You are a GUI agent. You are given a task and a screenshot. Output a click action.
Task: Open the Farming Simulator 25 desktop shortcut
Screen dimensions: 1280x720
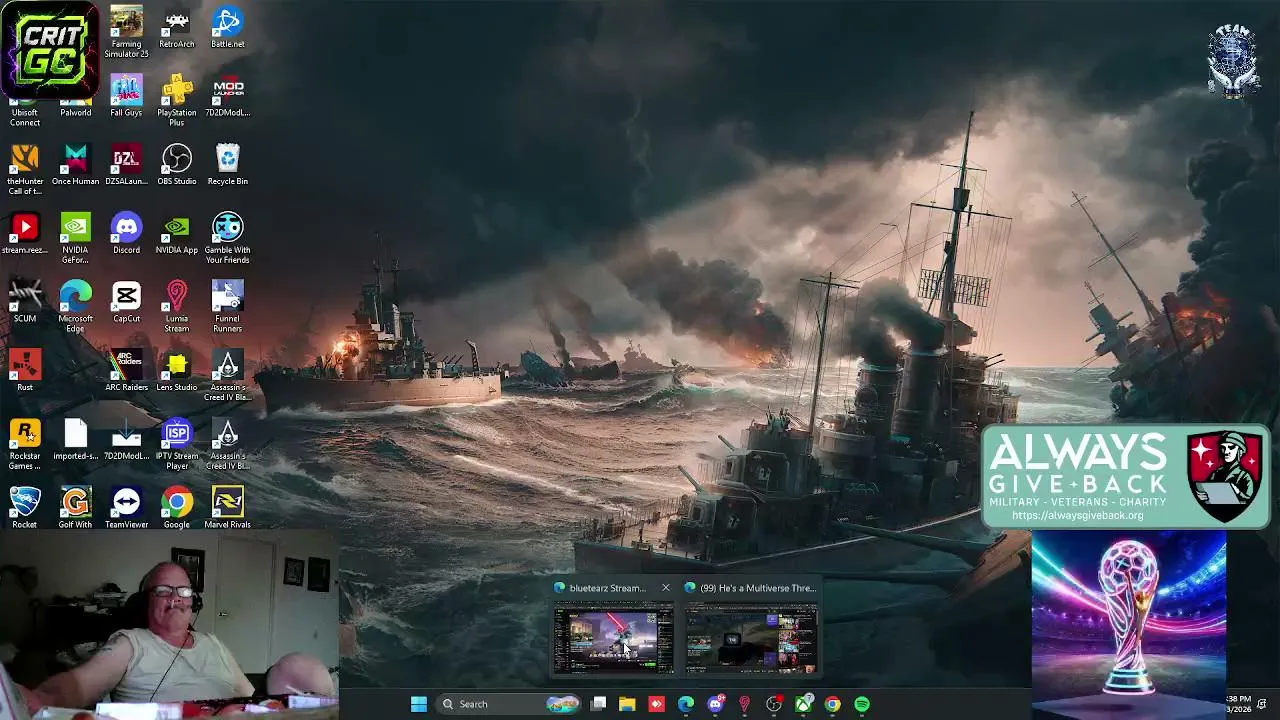[x=126, y=32]
